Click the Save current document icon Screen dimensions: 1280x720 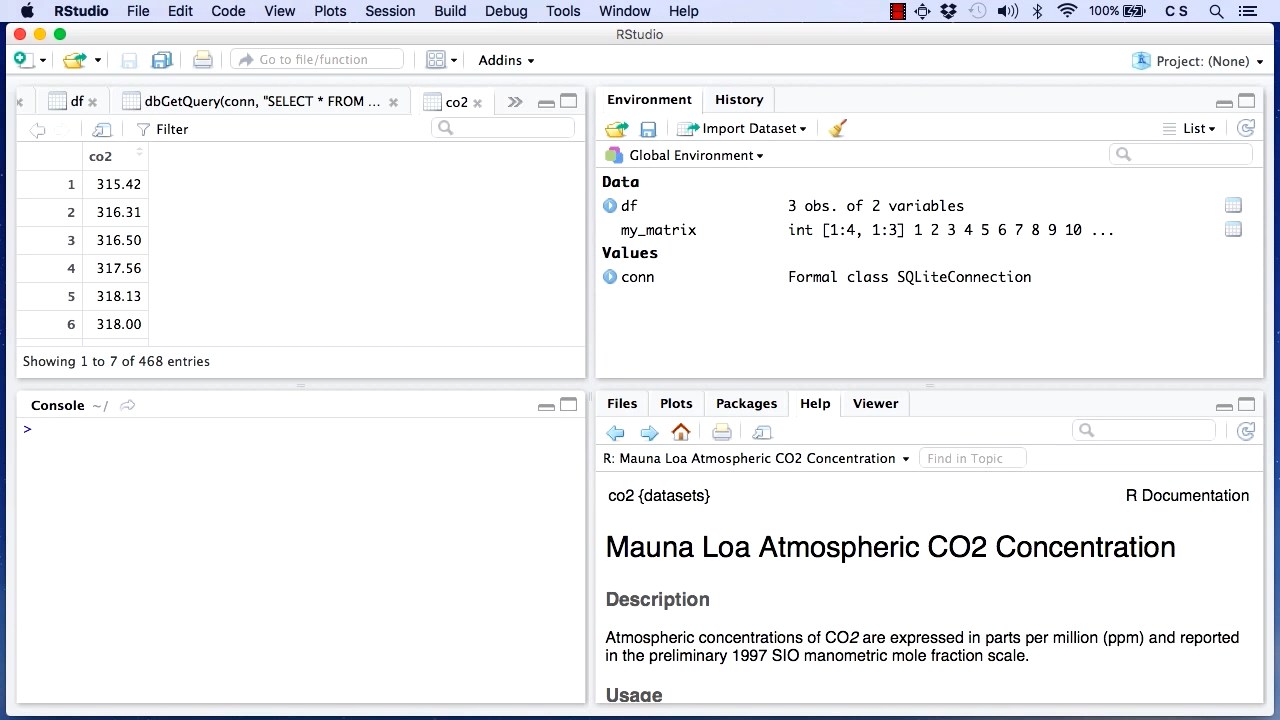129,60
